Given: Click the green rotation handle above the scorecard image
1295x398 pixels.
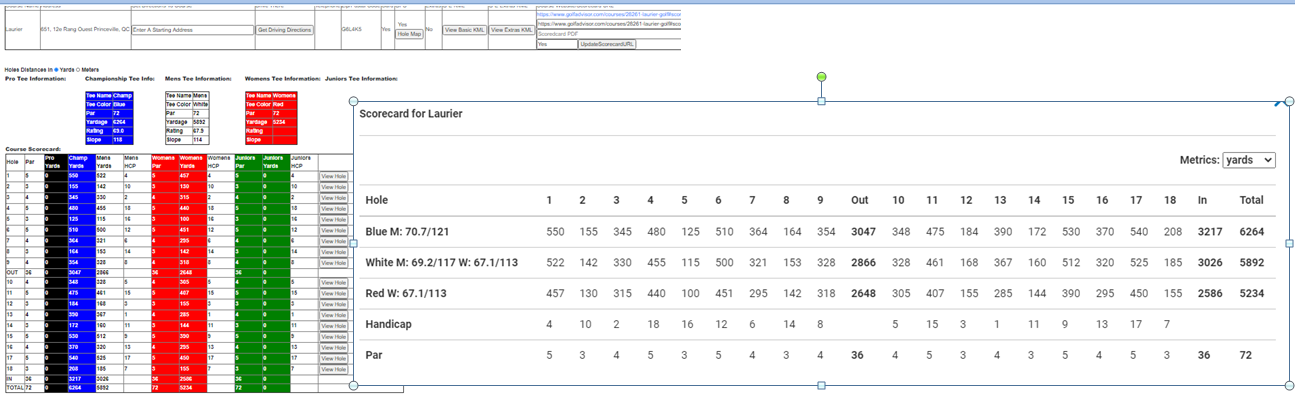Looking at the screenshot, I should [x=821, y=77].
